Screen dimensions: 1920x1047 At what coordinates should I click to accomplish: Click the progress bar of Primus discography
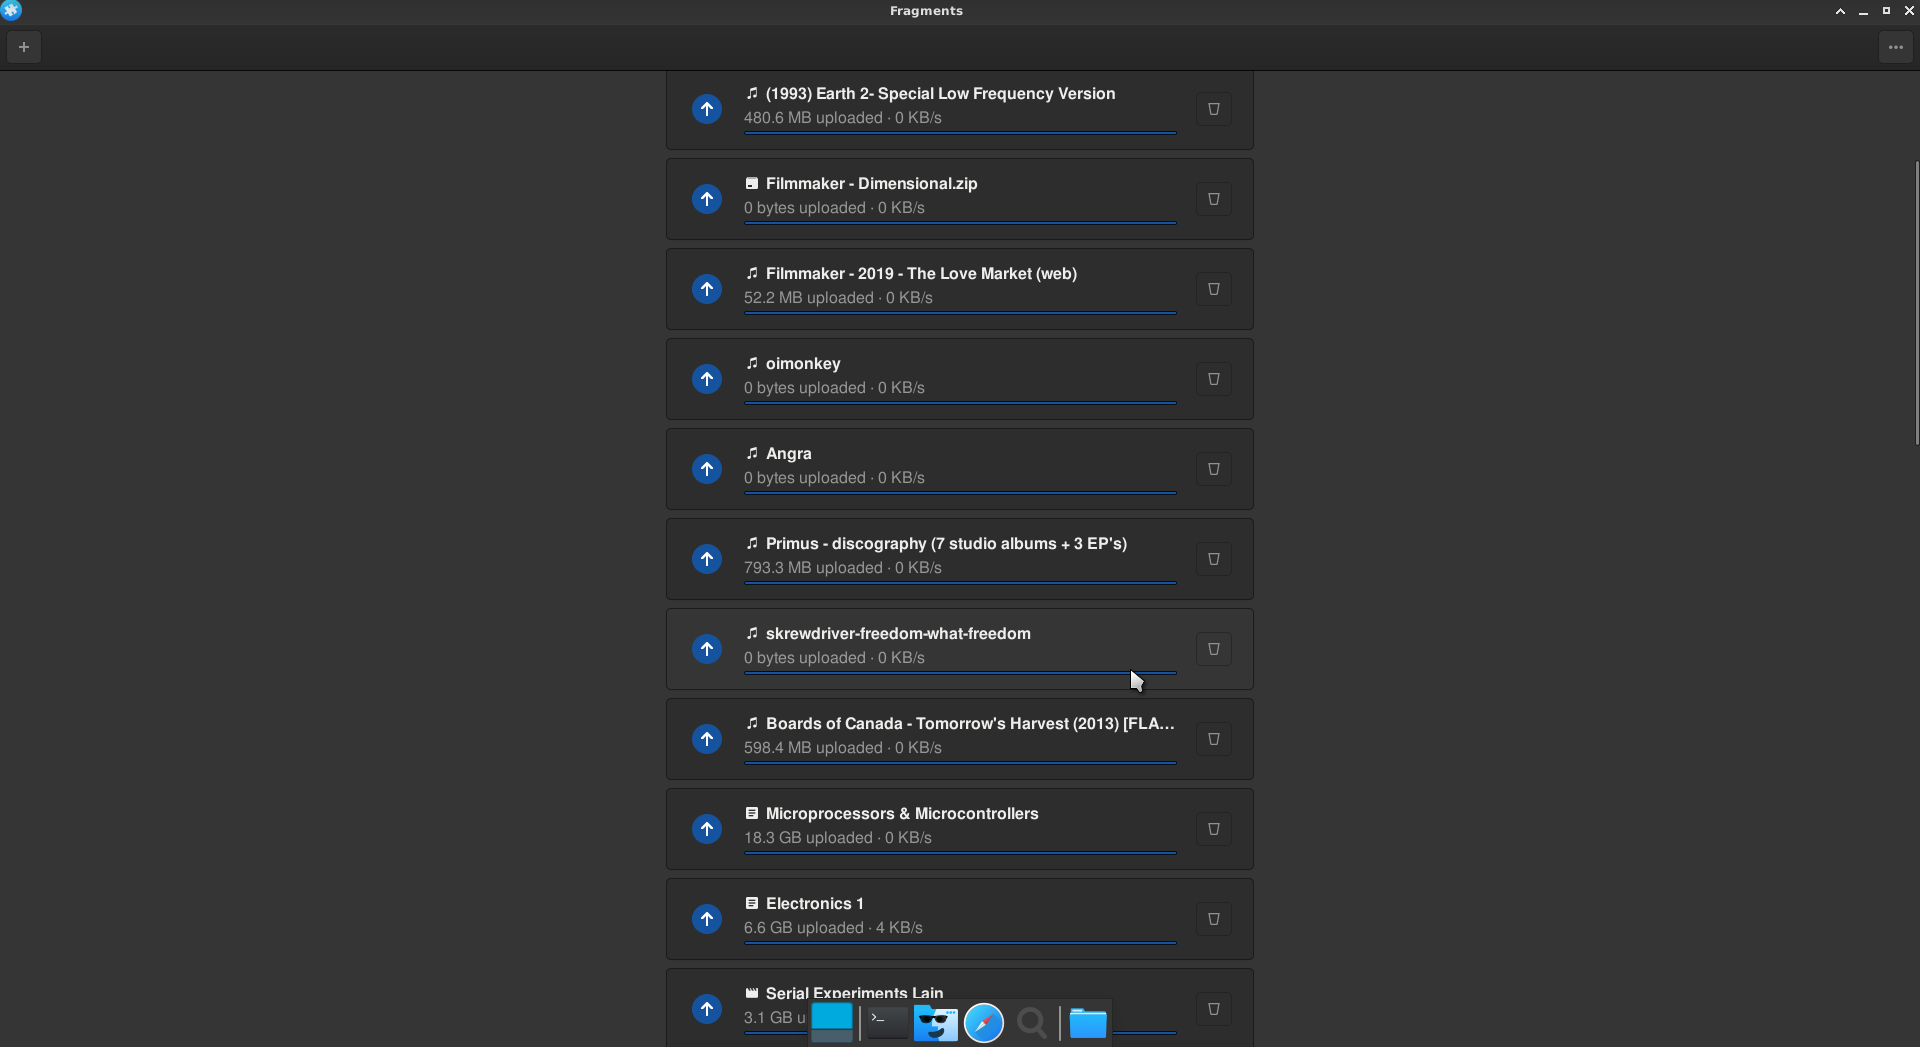click(x=960, y=582)
